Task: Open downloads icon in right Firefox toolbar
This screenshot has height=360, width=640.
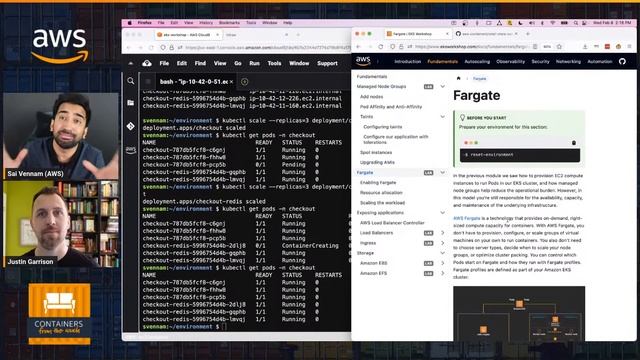Action: (585, 47)
